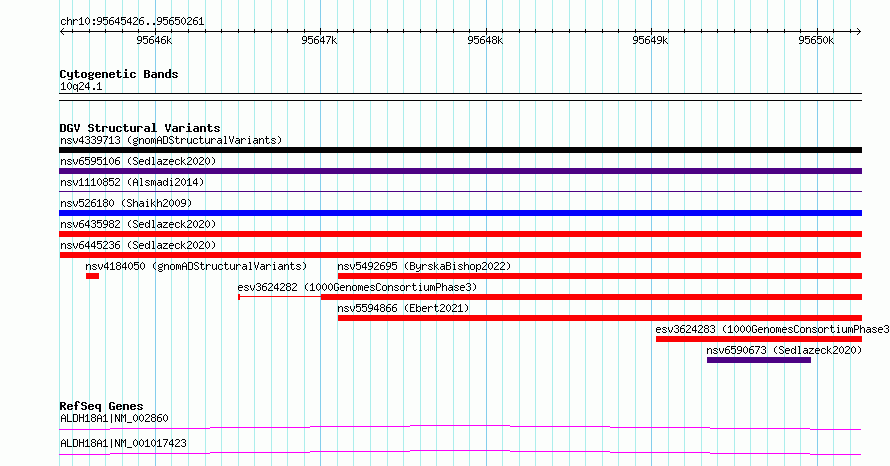Image resolution: width=890 pixels, height=466 pixels.
Task: Click the red nsv5594866 variant bar
Action: coord(600,318)
